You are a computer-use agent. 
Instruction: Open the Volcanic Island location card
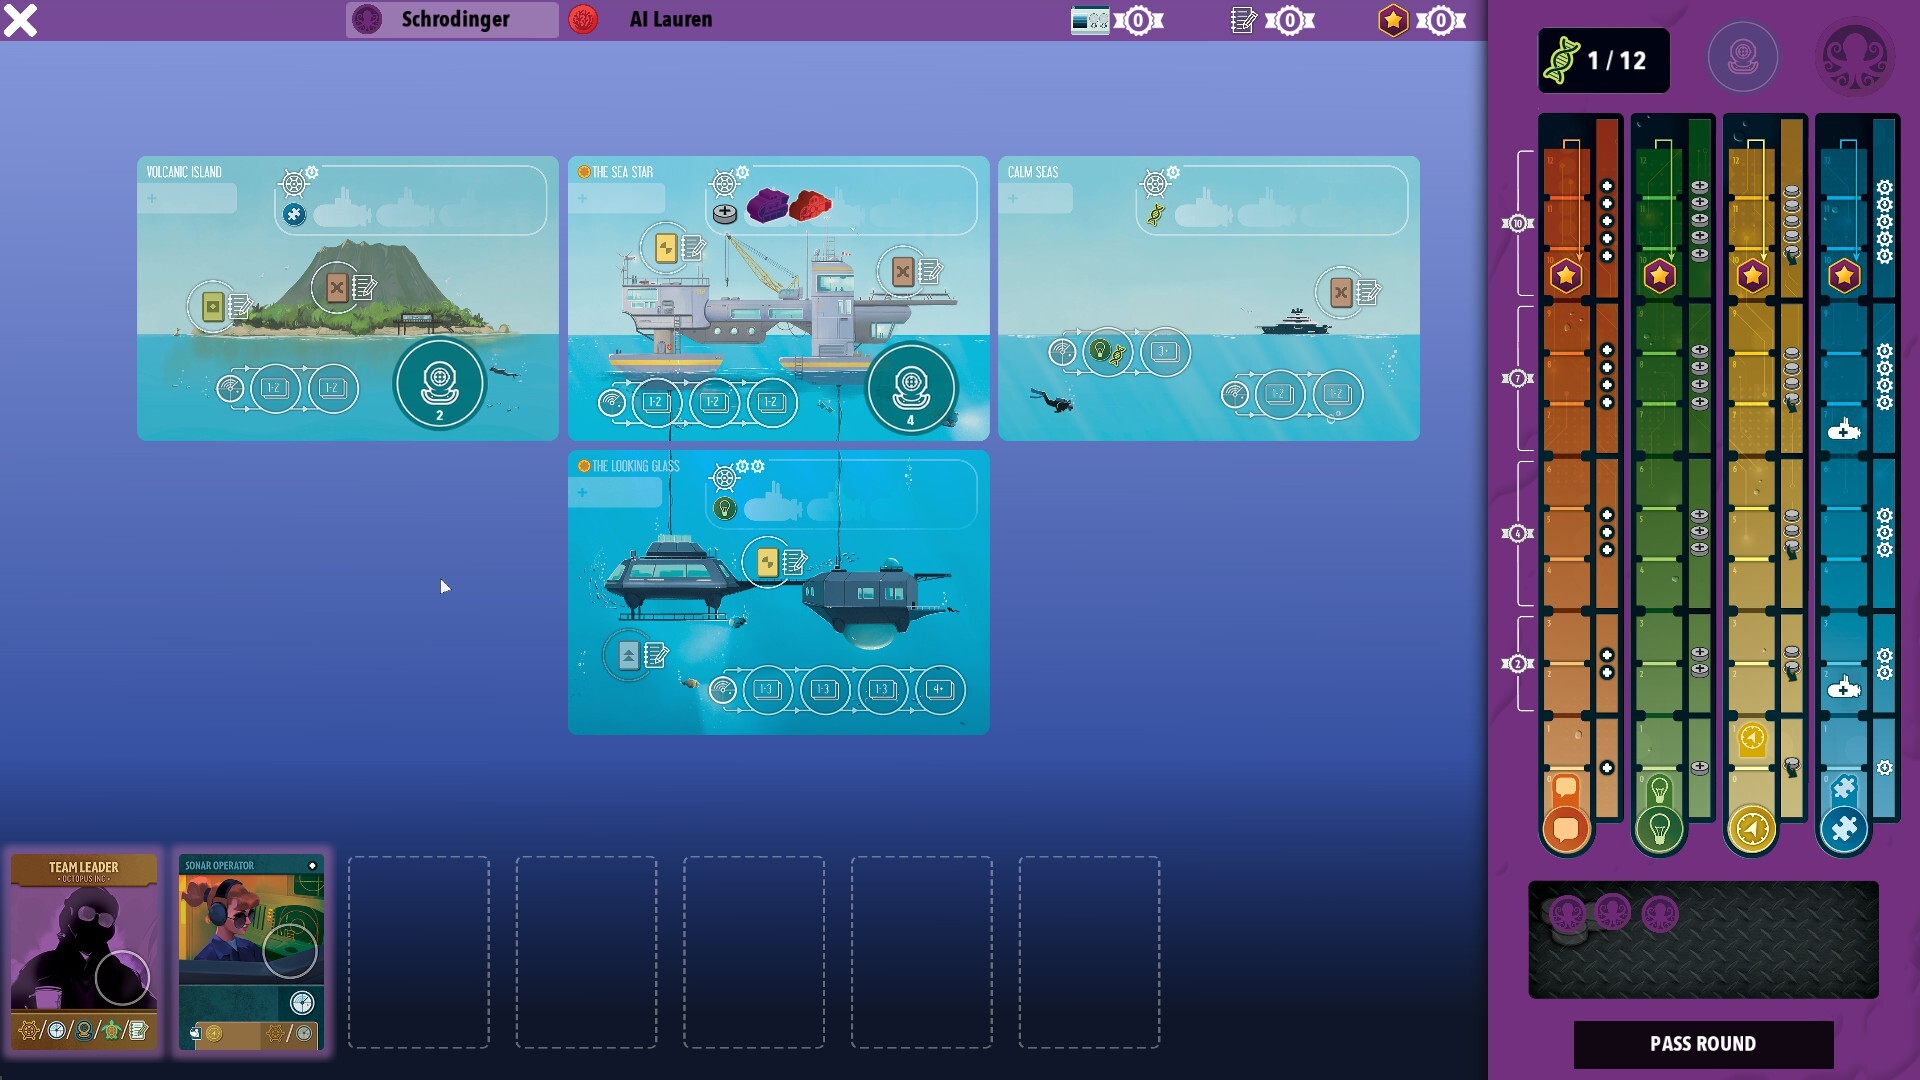pyautogui.click(x=348, y=298)
